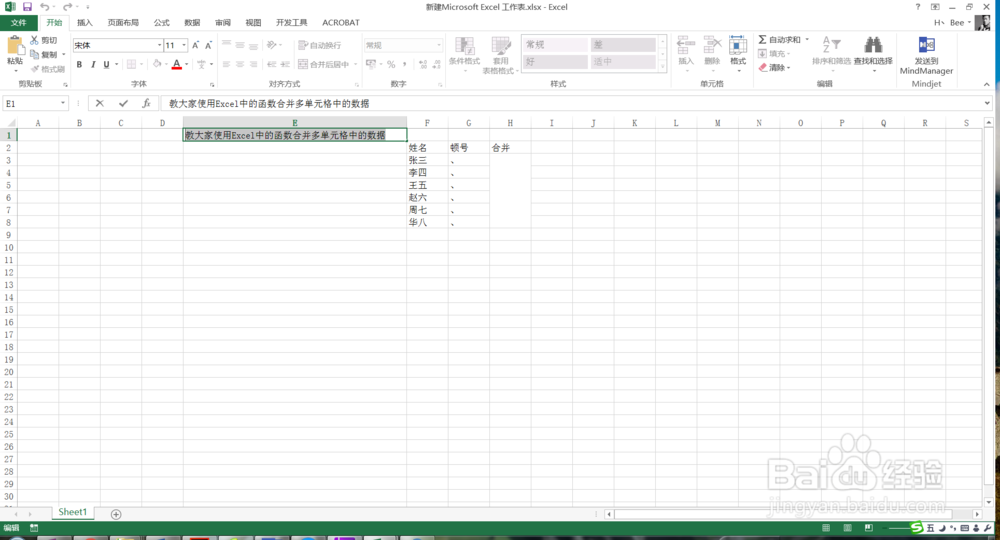The height and width of the screenshot is (540, 1000).
Task: Apply percent style format
Action: click(x=391, y=64)
